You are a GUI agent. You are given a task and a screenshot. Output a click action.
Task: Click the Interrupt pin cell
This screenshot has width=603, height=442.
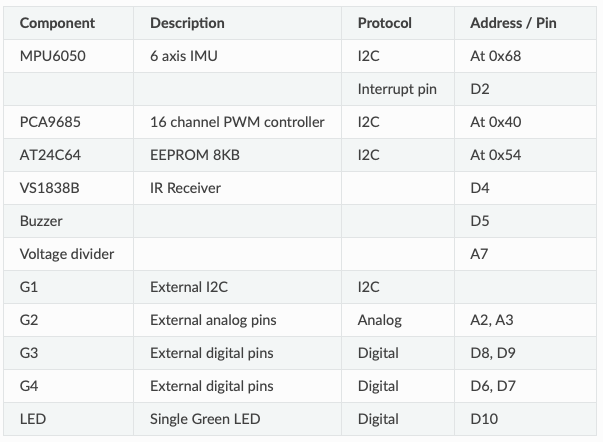coord(397,89)
